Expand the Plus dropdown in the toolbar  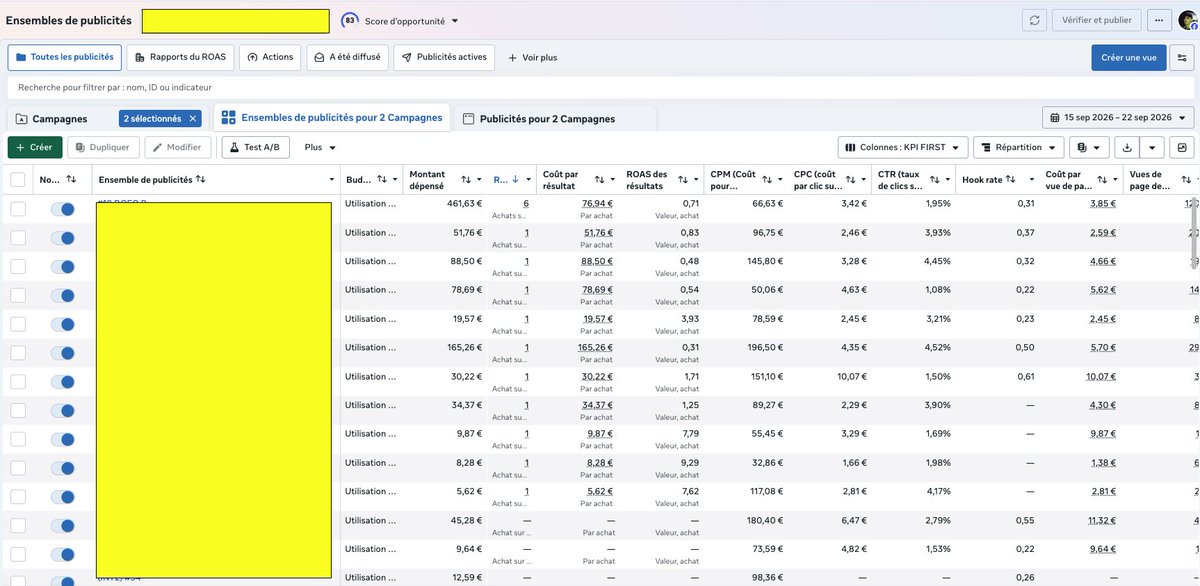[320, 147]
